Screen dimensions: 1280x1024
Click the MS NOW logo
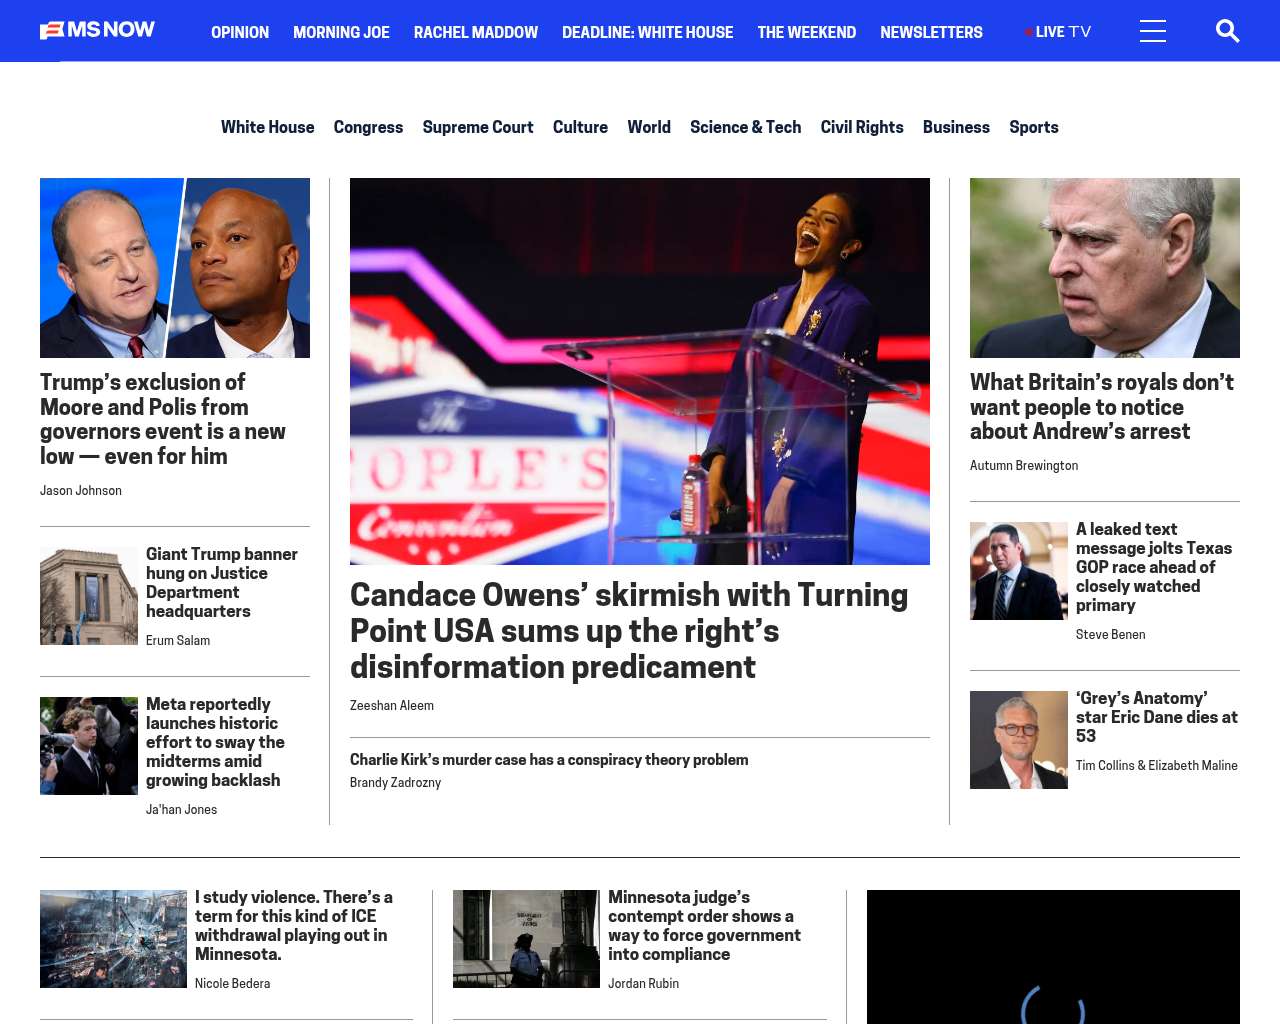click(x=97, y=31)
